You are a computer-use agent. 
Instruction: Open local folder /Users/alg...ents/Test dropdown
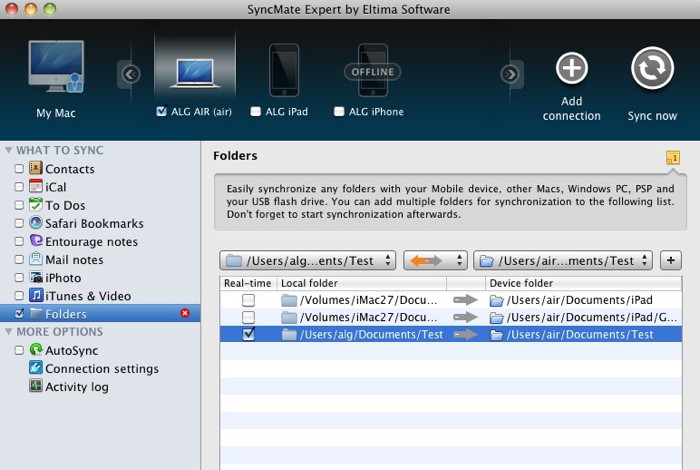308,261
